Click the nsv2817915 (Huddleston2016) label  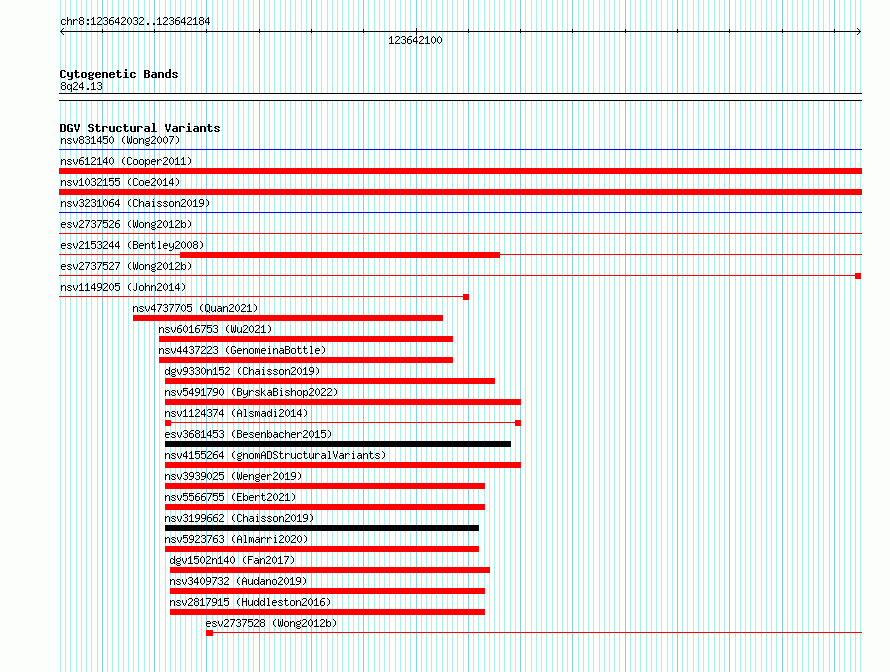pyautogui.click(x=250, y=602)
